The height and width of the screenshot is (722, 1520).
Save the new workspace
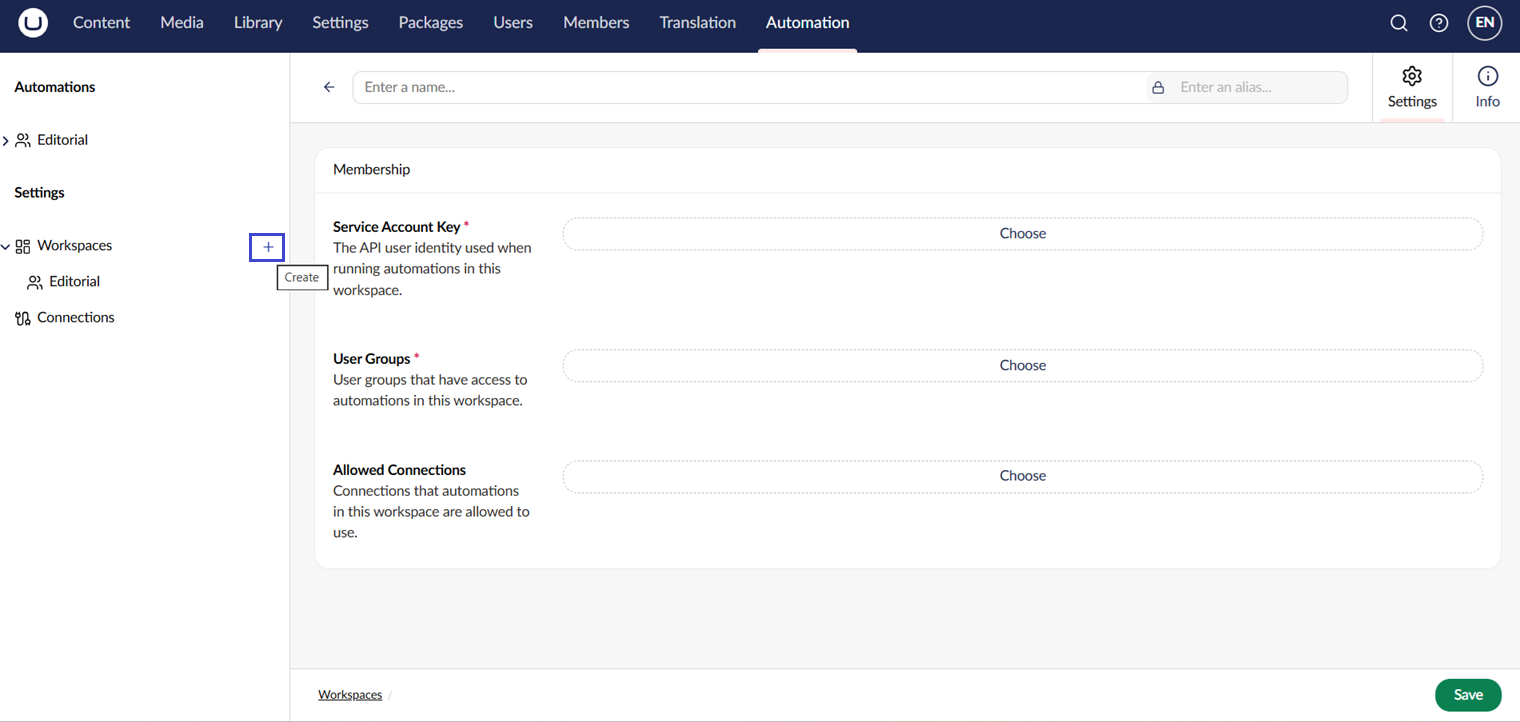pos(1468,695)
